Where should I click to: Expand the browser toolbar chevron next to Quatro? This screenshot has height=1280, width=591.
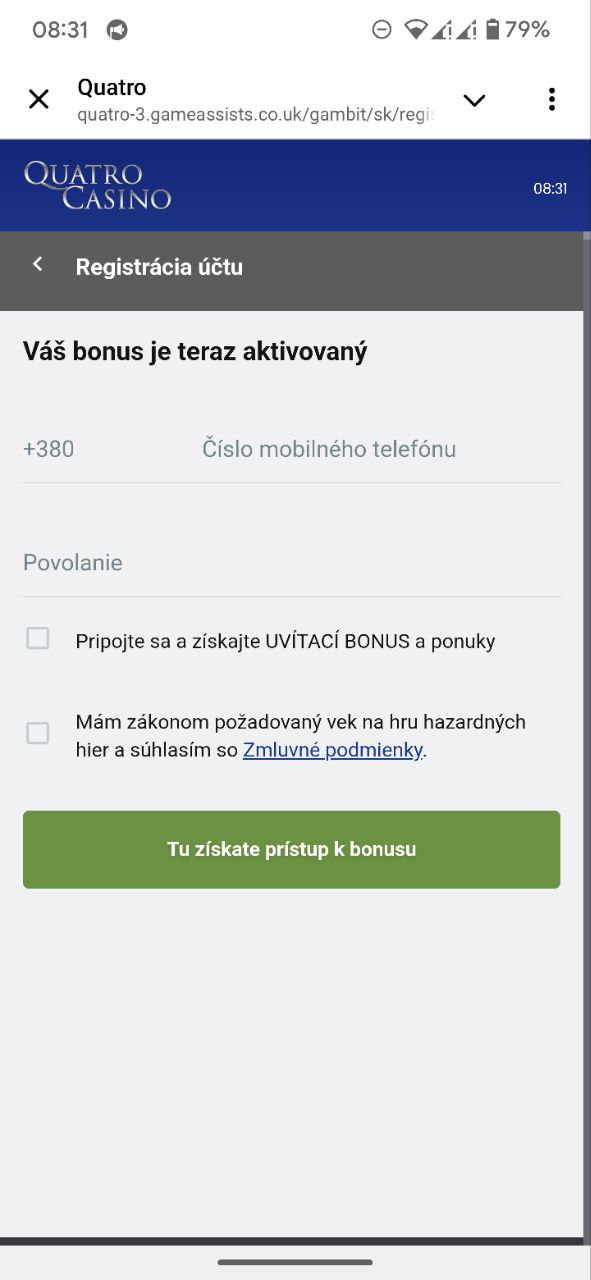point(474,99)
